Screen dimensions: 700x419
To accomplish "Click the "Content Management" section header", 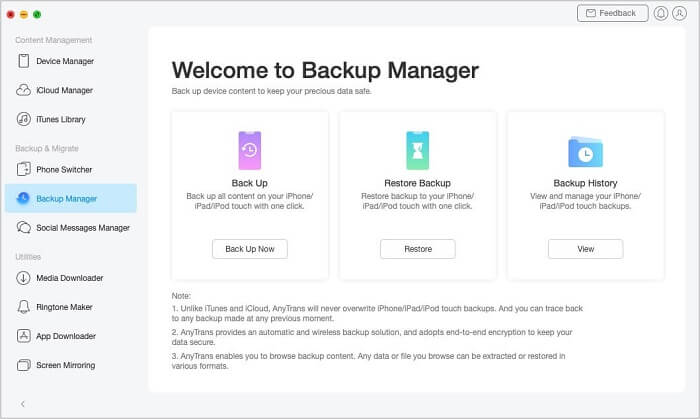I will (x=54, y=40).
